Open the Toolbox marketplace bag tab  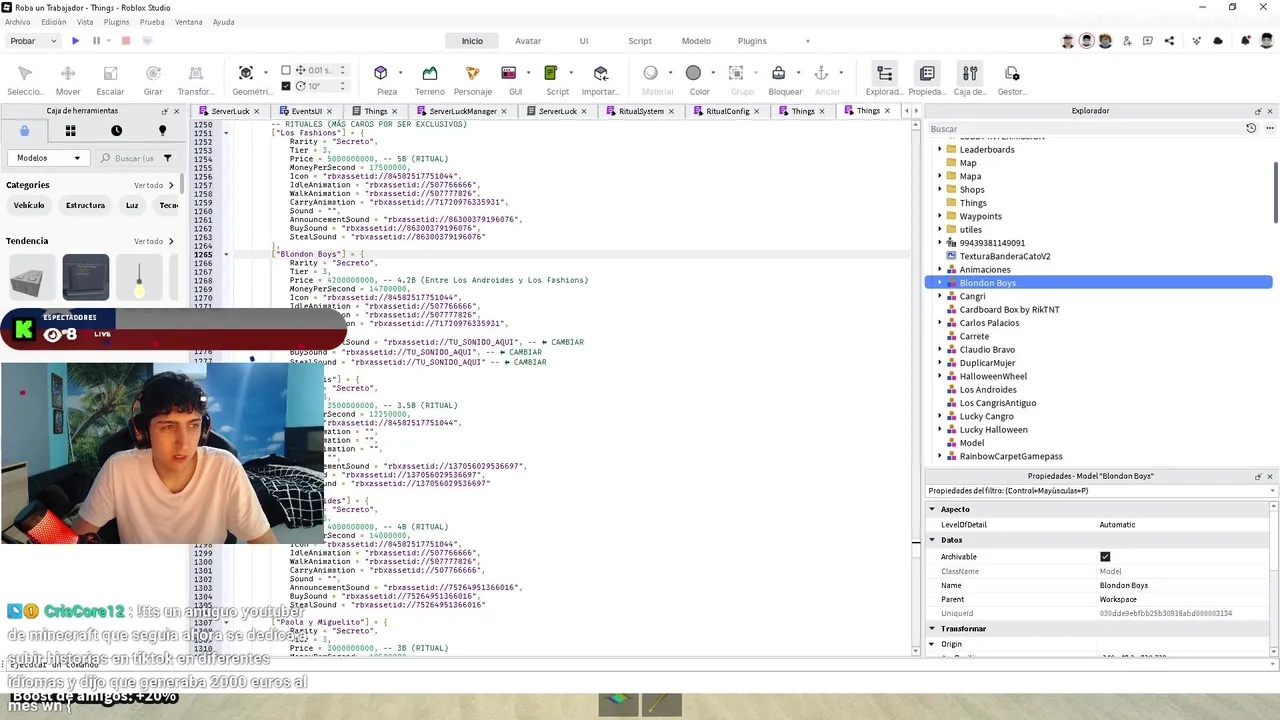pyautogui.click(x=25, y=131)
